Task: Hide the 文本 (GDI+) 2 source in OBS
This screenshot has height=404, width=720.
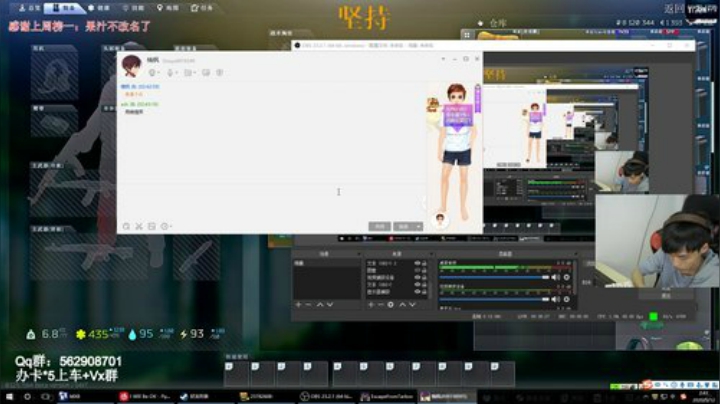Action: 417,263
